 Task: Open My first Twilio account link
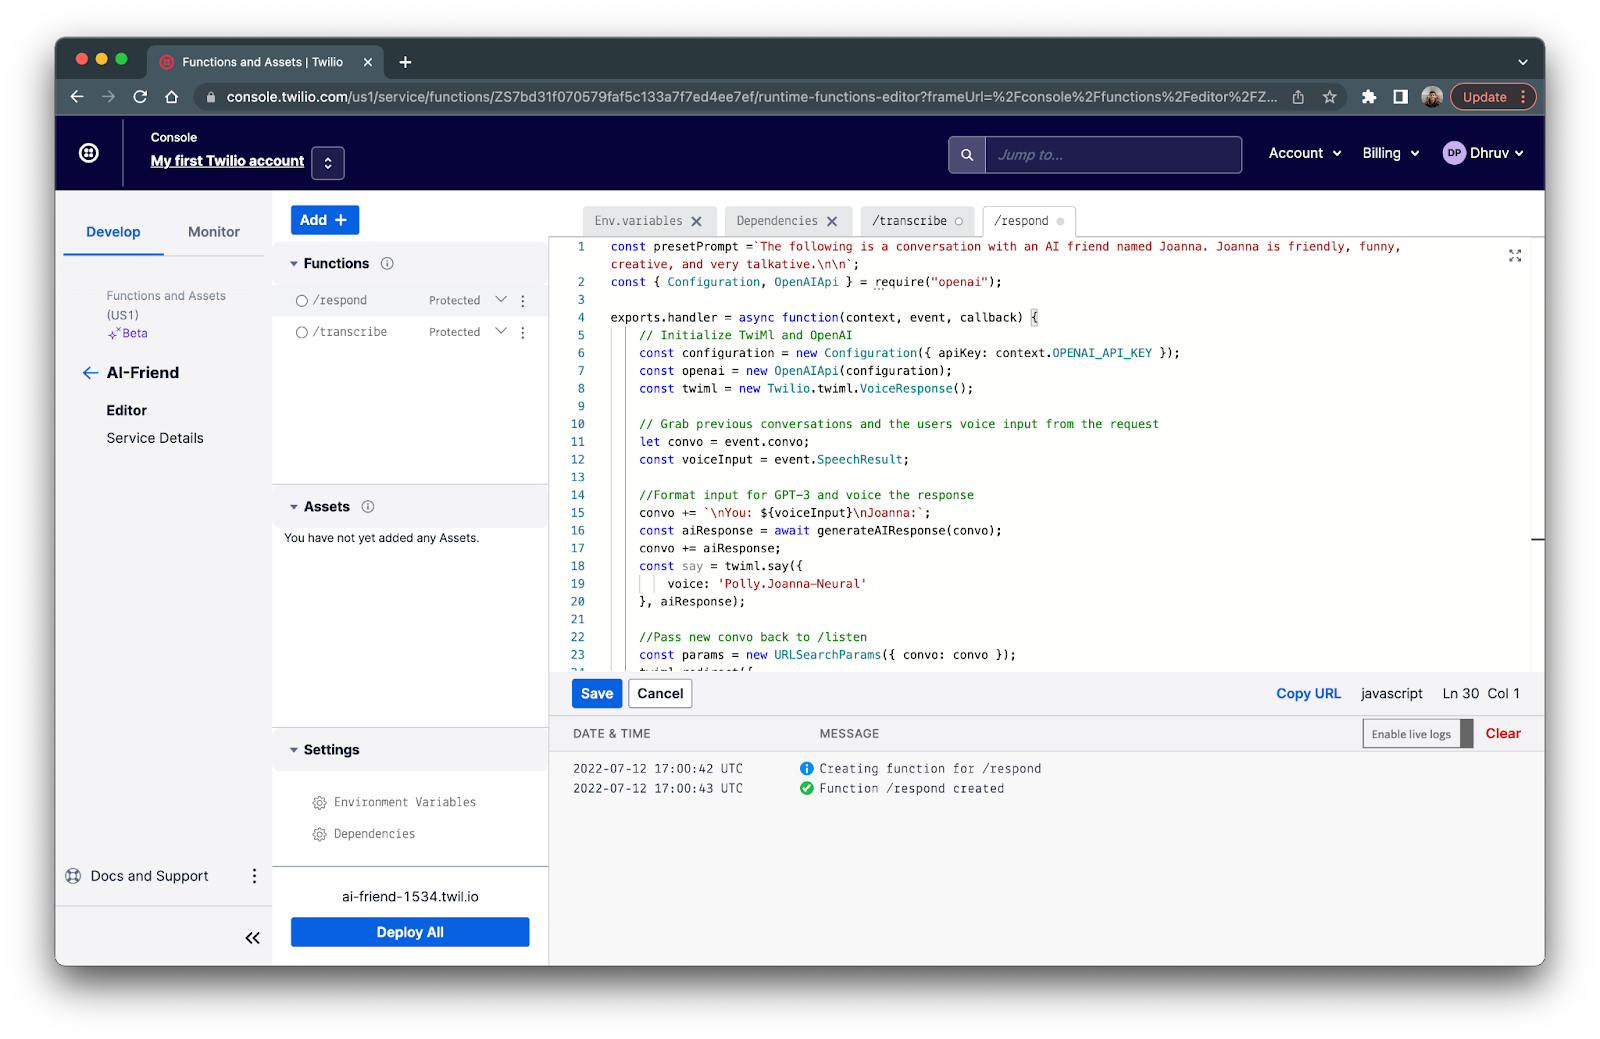227,161
